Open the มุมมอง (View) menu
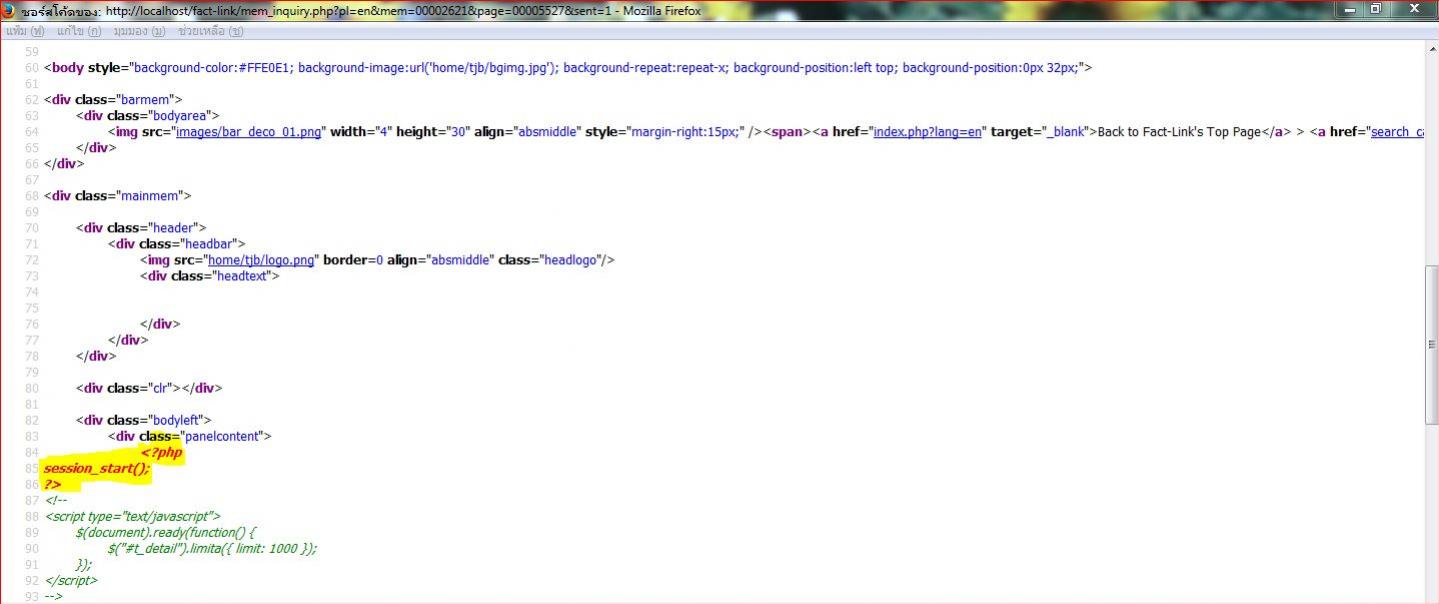 [138, 31]
